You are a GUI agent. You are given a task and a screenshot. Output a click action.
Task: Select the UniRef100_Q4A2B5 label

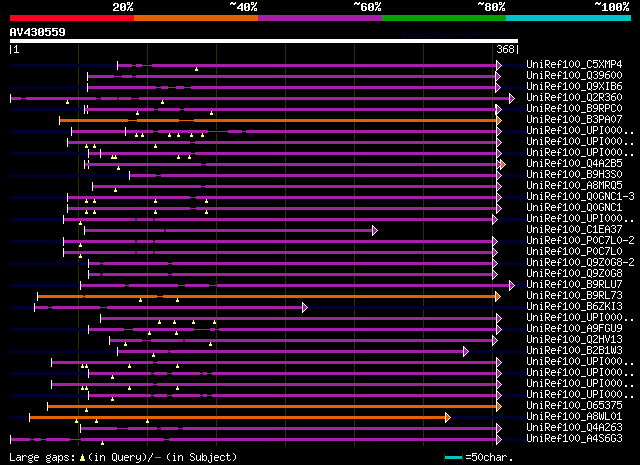point(574,163)
